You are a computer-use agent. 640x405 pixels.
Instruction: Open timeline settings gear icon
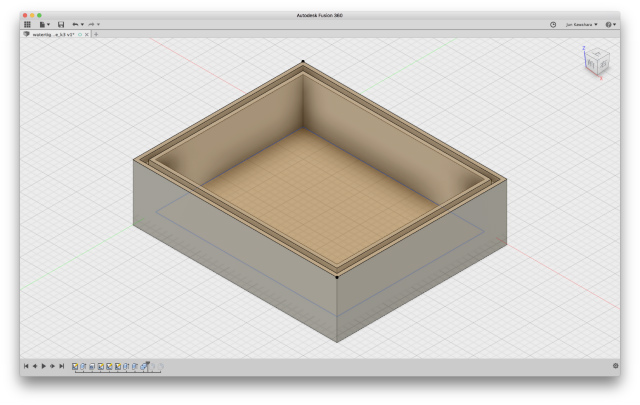[x=616, y=366]
